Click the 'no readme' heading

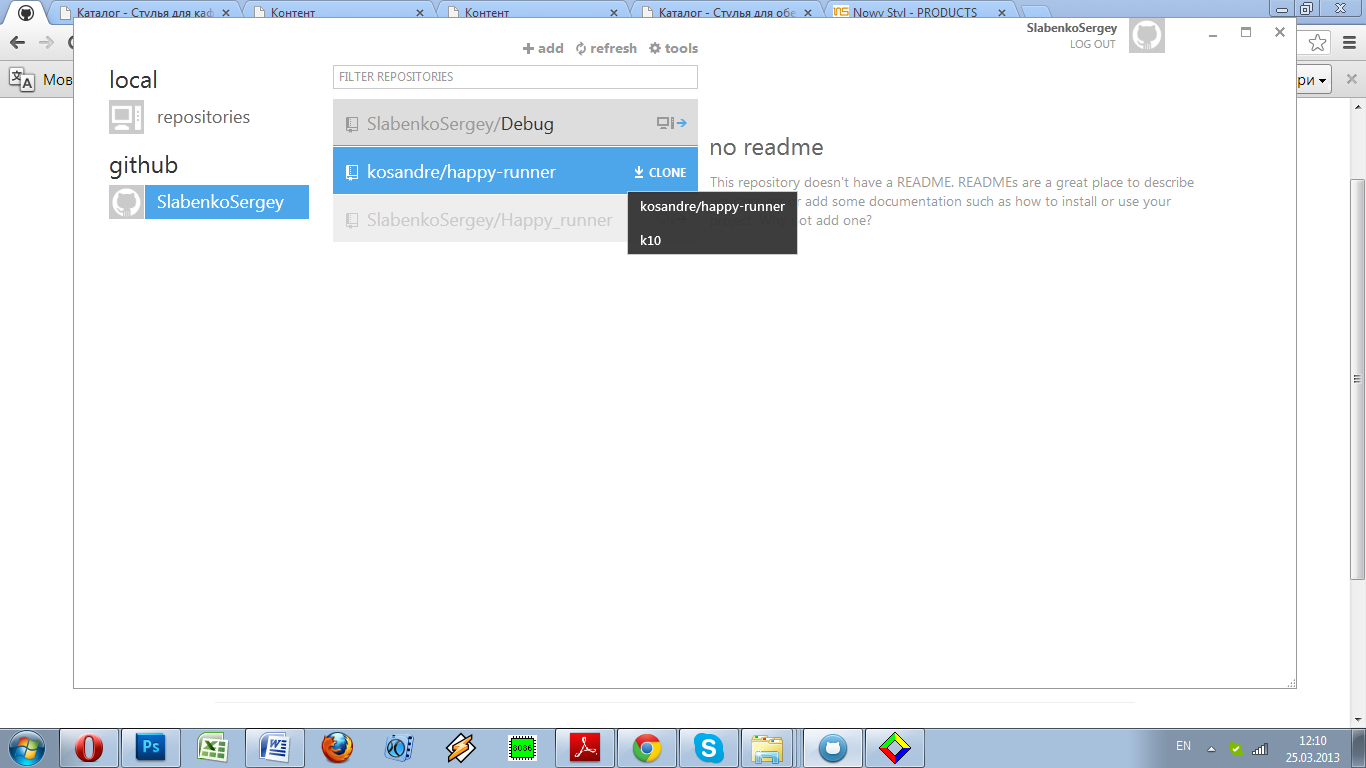point(766,147)
